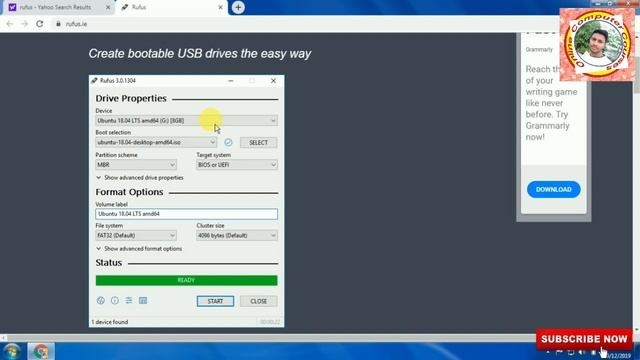Screen dimensions: 640x360
Task: Show hidden system tray icons arrow
Action: click(x=548, y=352)
